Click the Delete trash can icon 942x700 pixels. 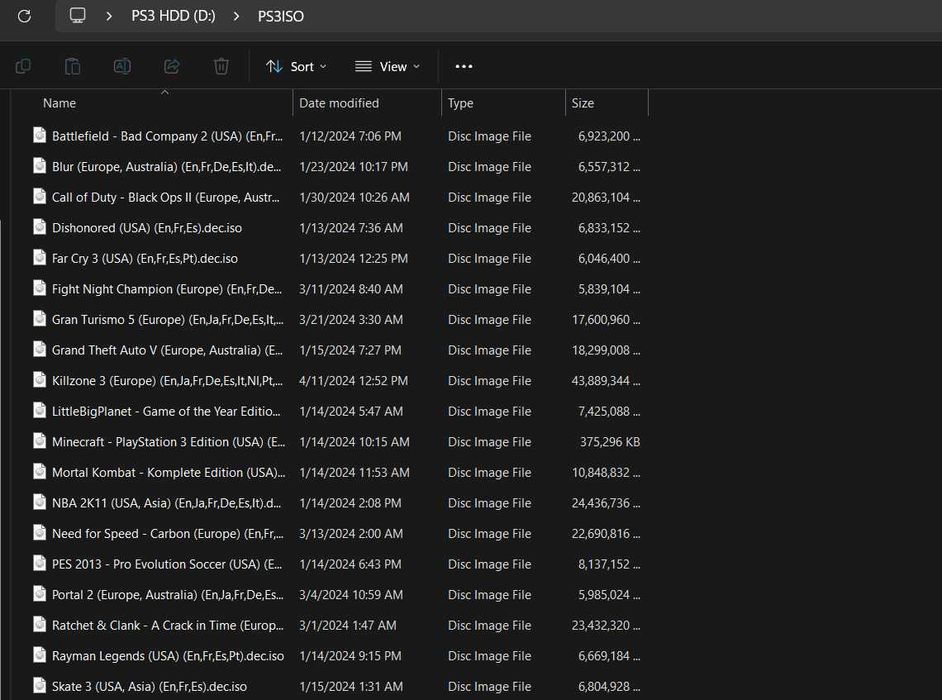coord(221,66)
